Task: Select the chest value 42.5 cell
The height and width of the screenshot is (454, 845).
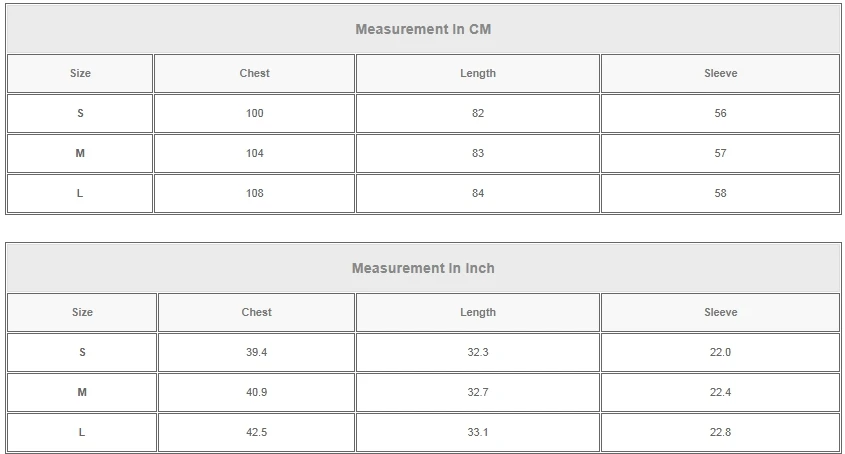Action: [x=257, y=433]
